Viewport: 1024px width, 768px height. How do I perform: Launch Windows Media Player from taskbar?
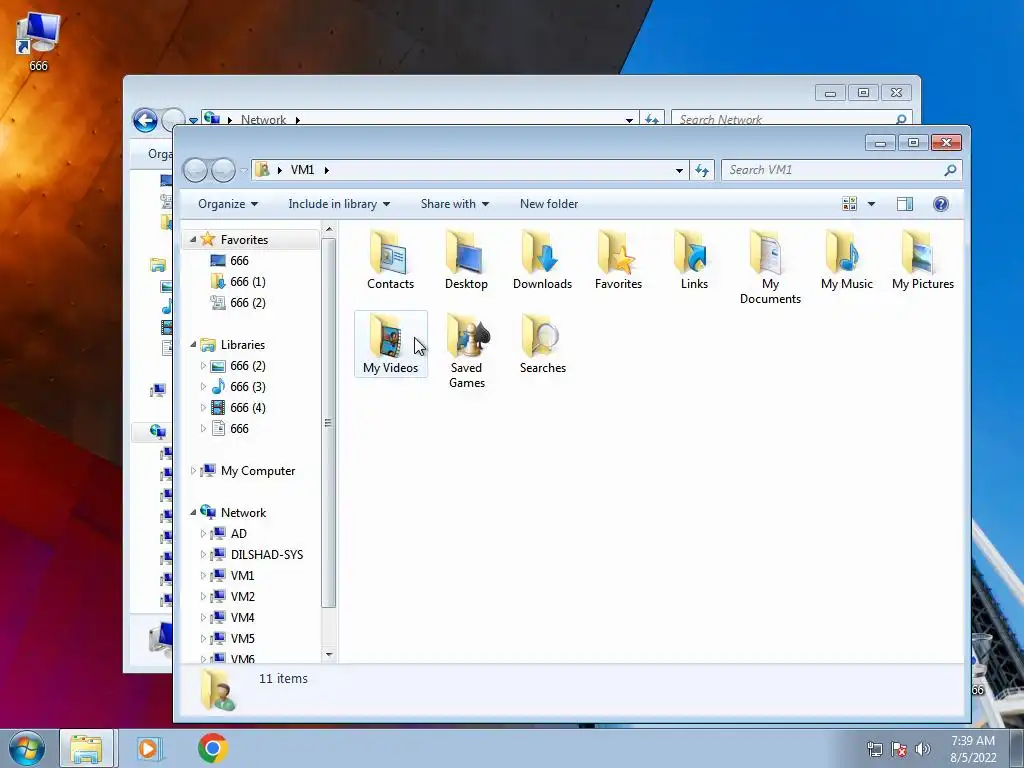tap(148, 748)
